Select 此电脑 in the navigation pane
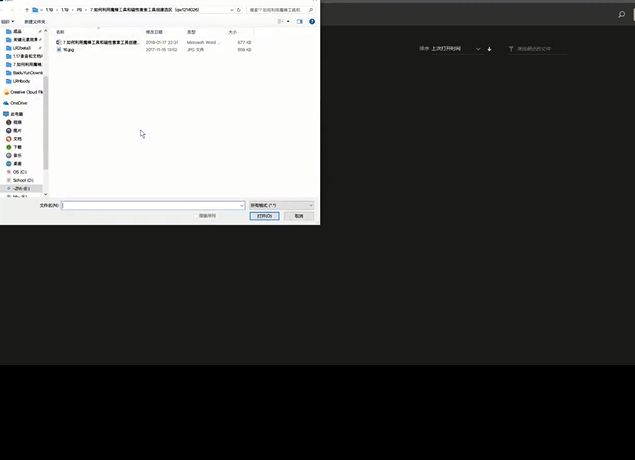The width and height of the screenshot is (635, 460). click(x=13, y=114)
